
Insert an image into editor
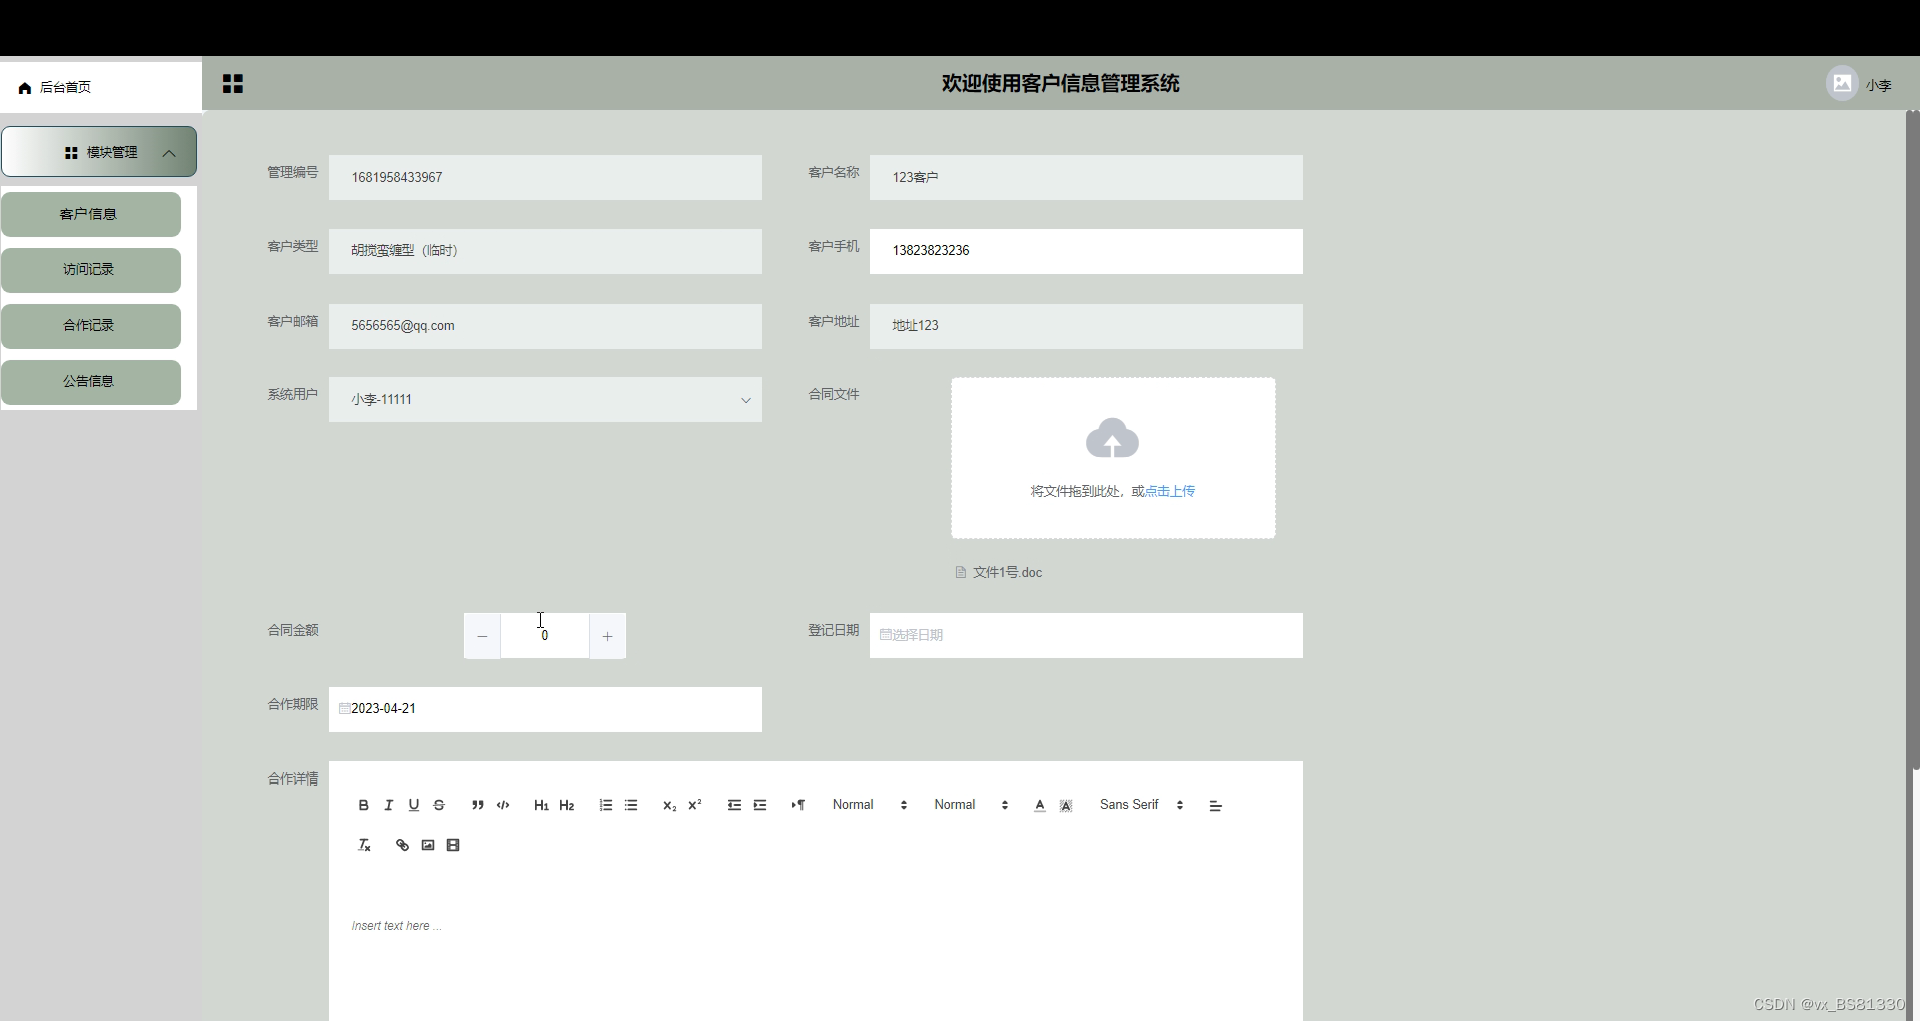[x=428, y=845]
